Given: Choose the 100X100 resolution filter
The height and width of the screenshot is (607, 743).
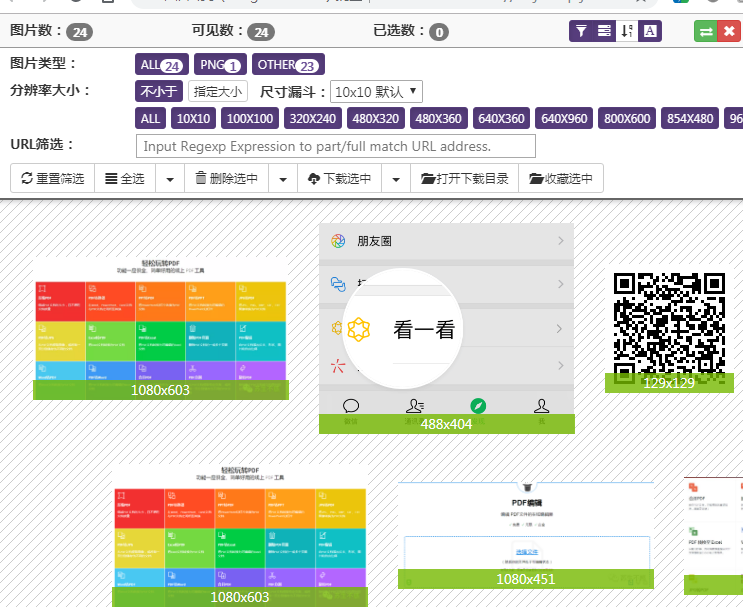Looking at the screenshot, I should click(250, 118).
